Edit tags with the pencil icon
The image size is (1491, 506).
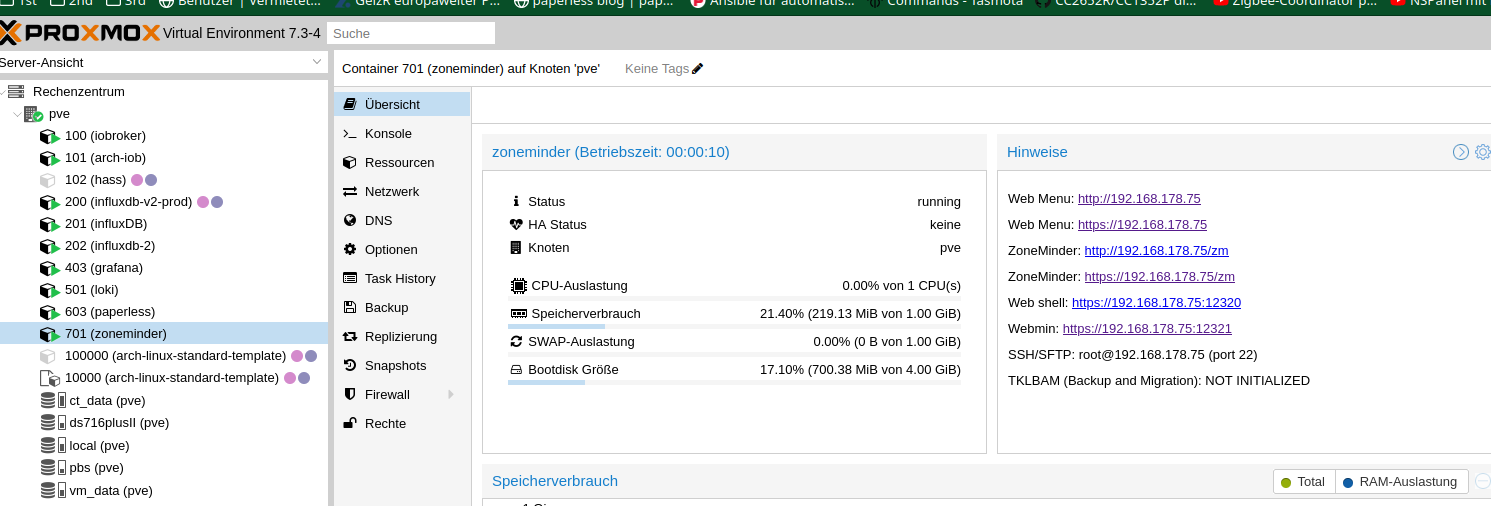[x=698, y=69]
